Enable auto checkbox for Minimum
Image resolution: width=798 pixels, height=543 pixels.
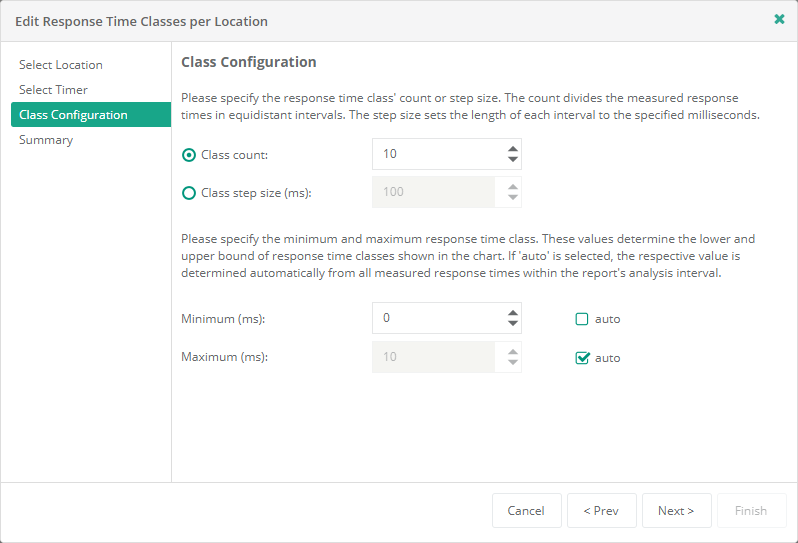581,319
